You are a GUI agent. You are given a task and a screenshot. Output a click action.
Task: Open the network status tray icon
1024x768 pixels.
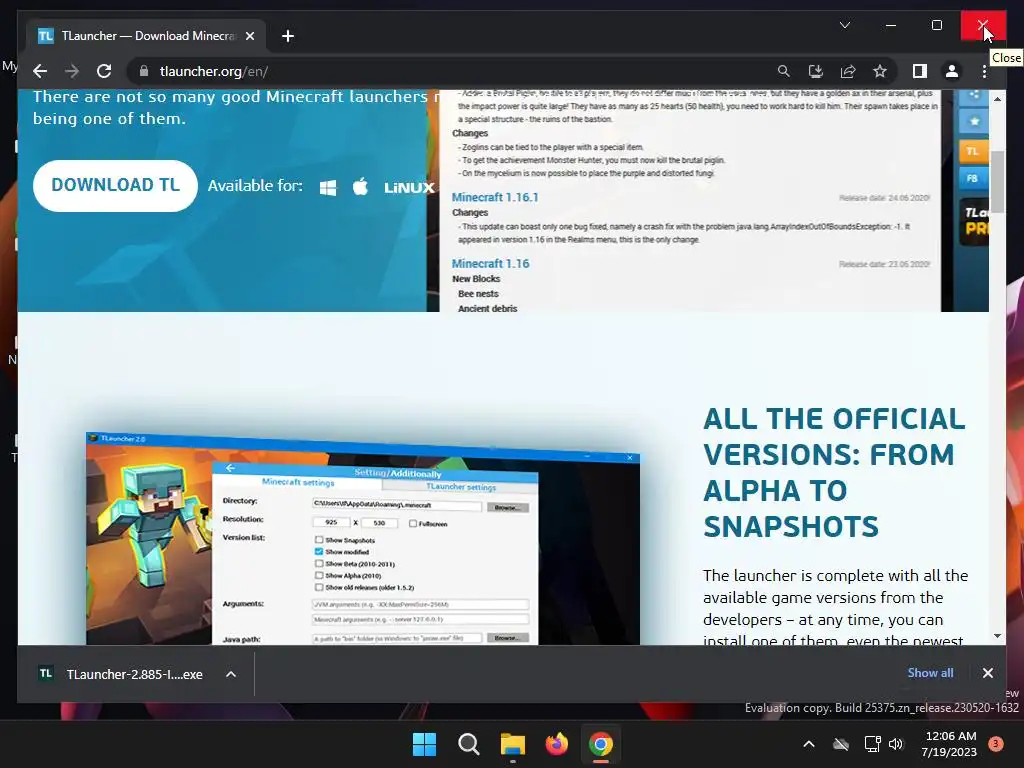pyautogui.click(x=872, y=744)
